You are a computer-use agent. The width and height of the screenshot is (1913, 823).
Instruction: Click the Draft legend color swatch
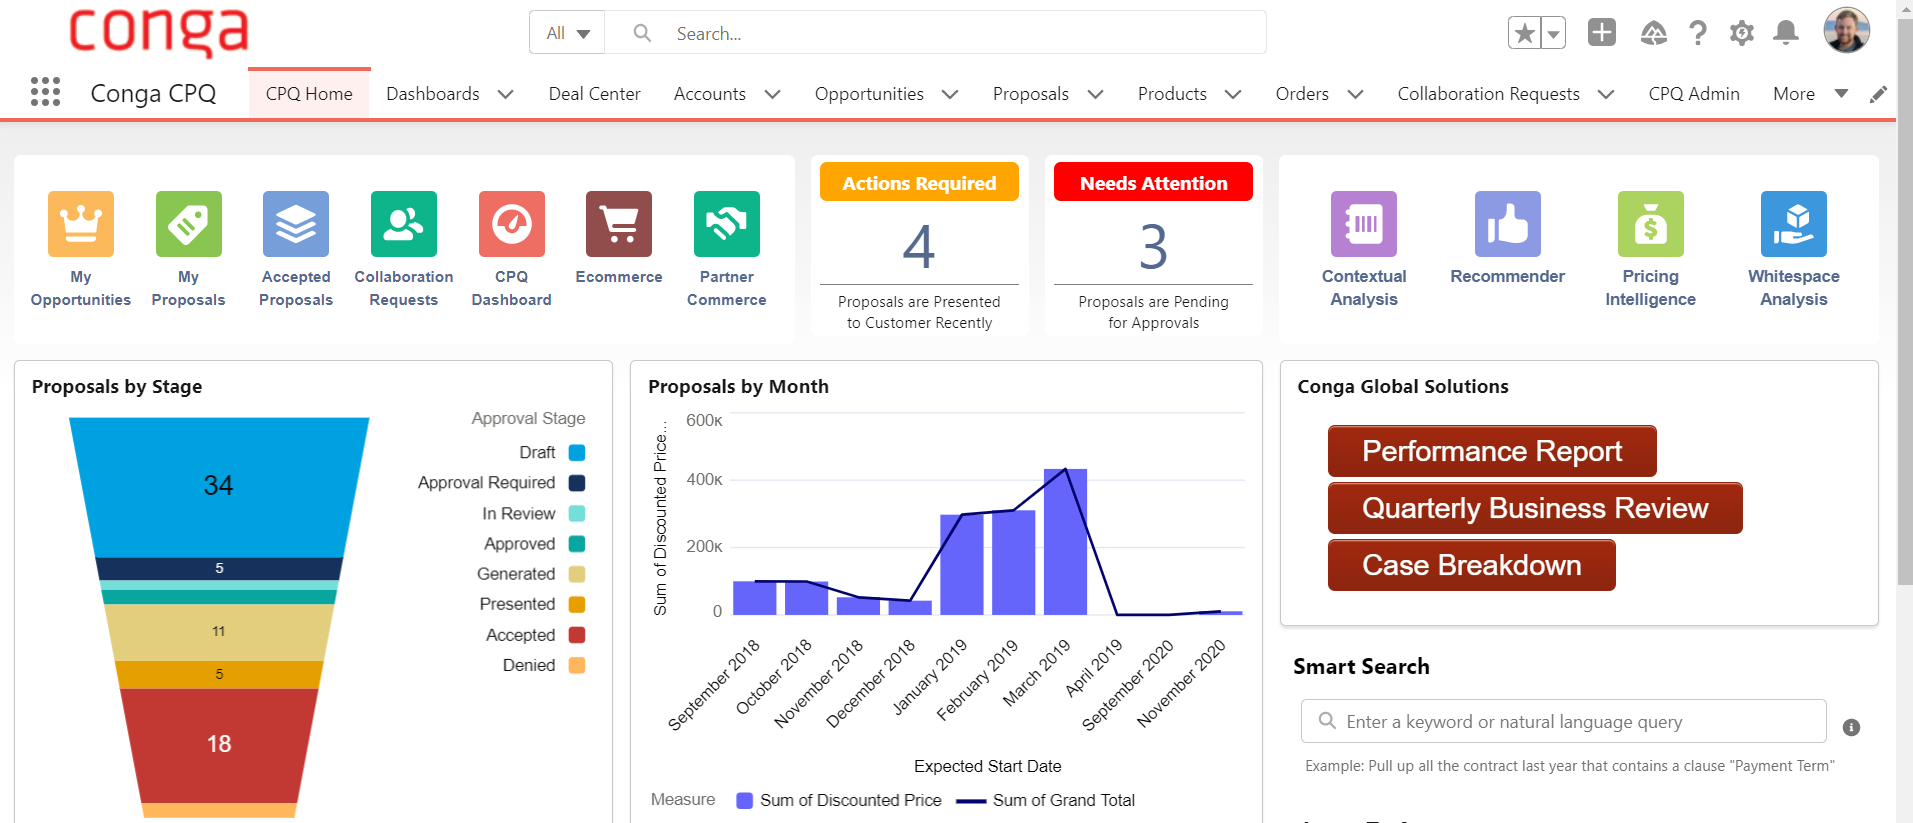pos(577,453)
